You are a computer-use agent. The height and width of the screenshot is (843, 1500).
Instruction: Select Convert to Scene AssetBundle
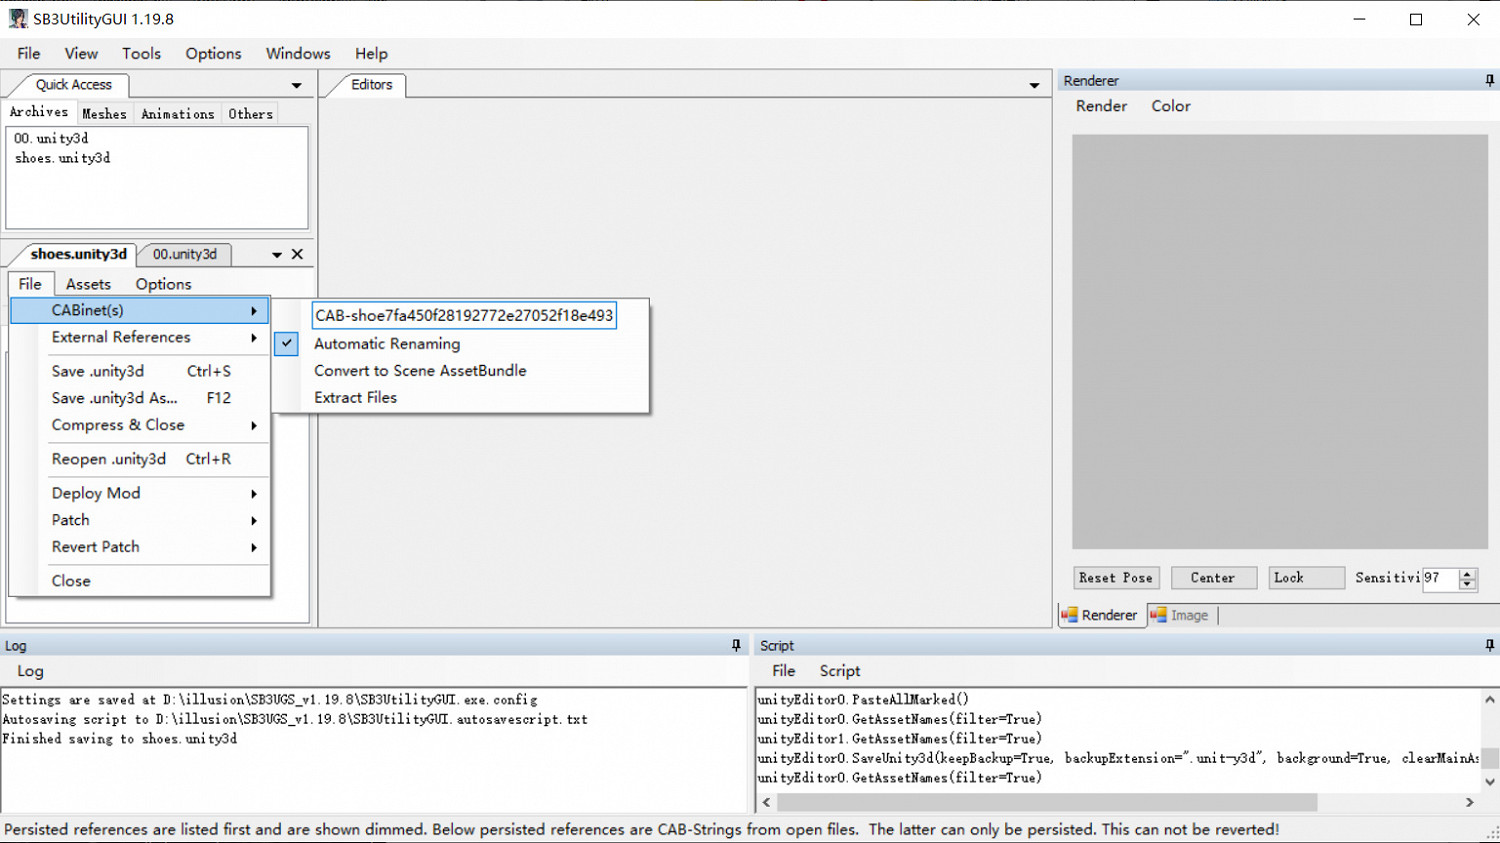pos(420,370)
